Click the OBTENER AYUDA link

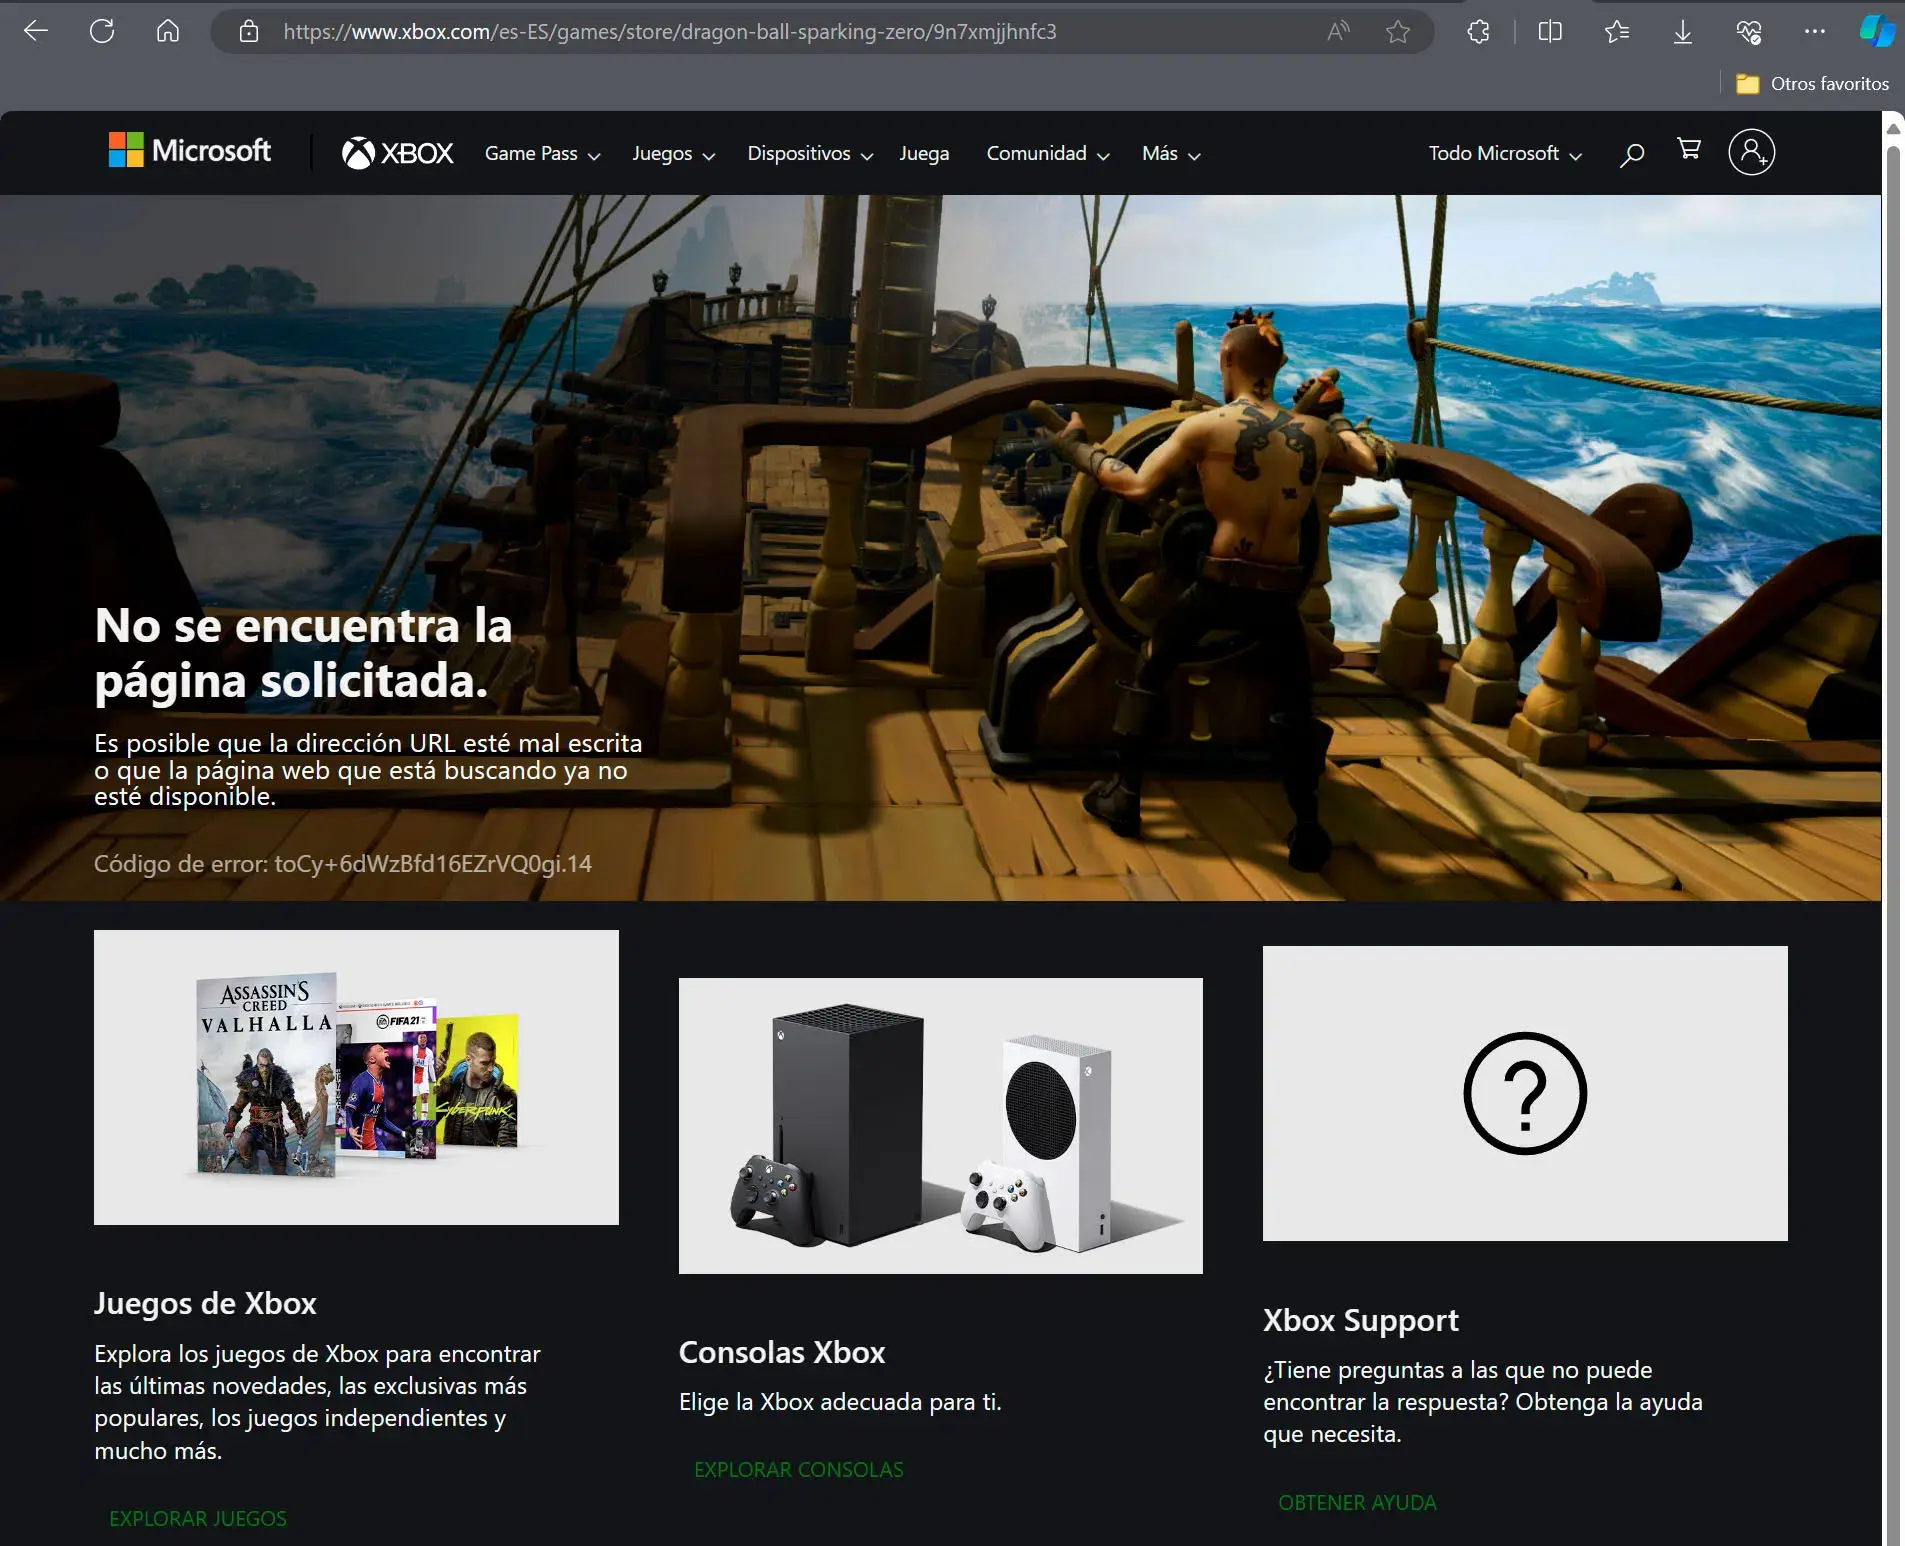[1357, 1502]
